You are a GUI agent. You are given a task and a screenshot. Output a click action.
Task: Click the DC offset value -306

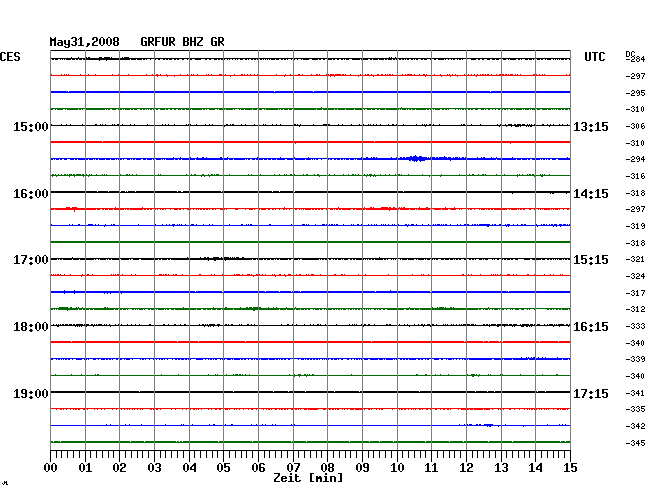(635, 126)
